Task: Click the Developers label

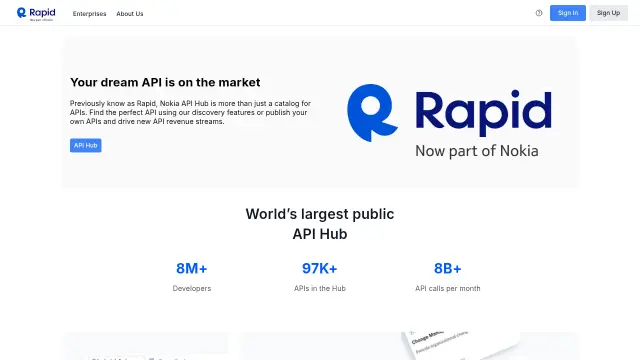Action: [x=191, y=288]
